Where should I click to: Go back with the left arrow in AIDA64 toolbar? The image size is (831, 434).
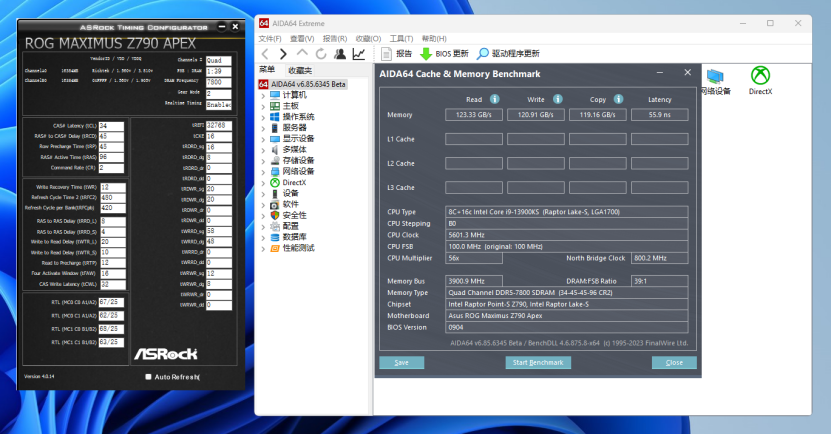[x=265, y=54]
